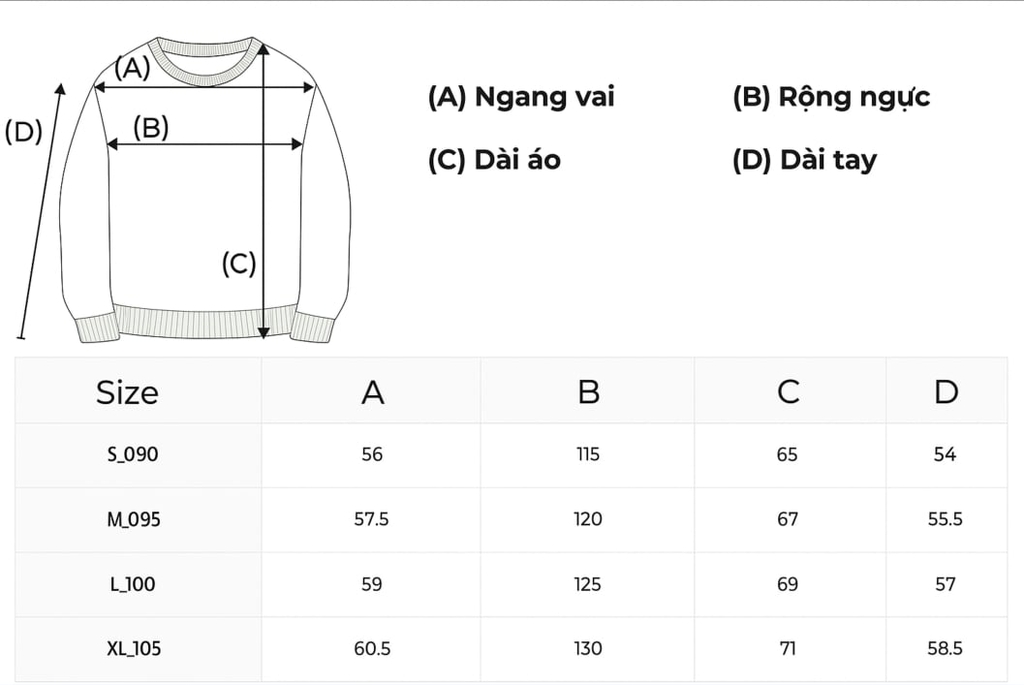1024x685 pixels.
Task: Click the "(D) Dài tay" legend text
Action: 804,160
